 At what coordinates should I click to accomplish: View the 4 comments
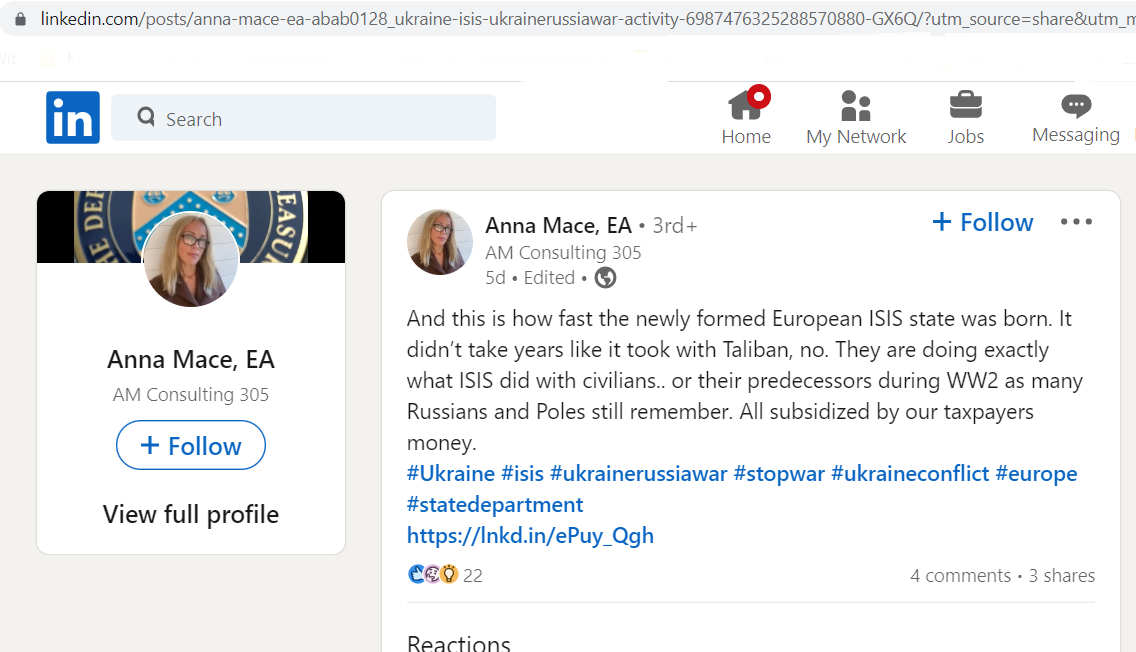(x=960, y=575)
